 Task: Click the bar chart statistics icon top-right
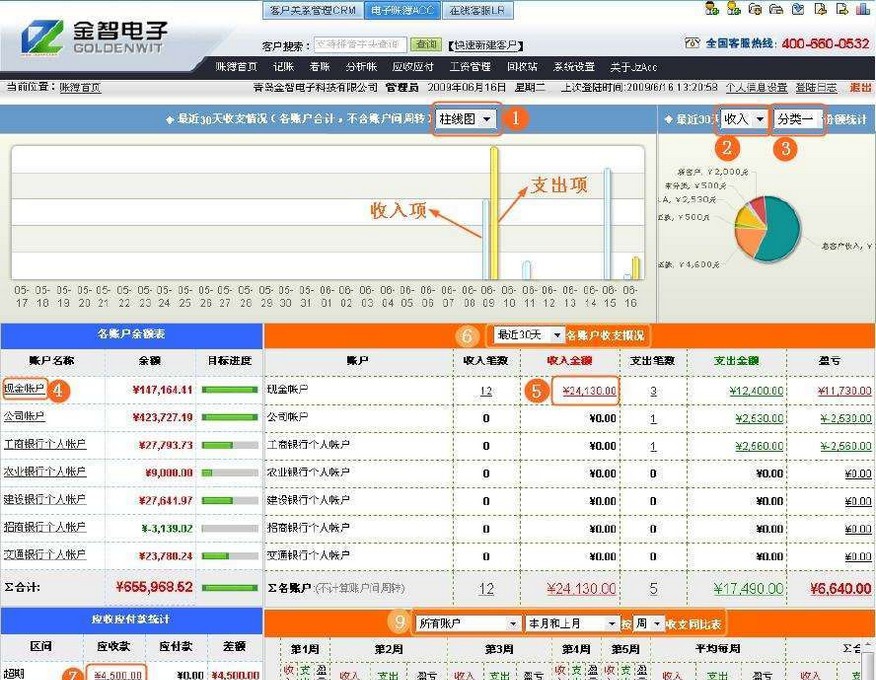(x=864, y=9)
